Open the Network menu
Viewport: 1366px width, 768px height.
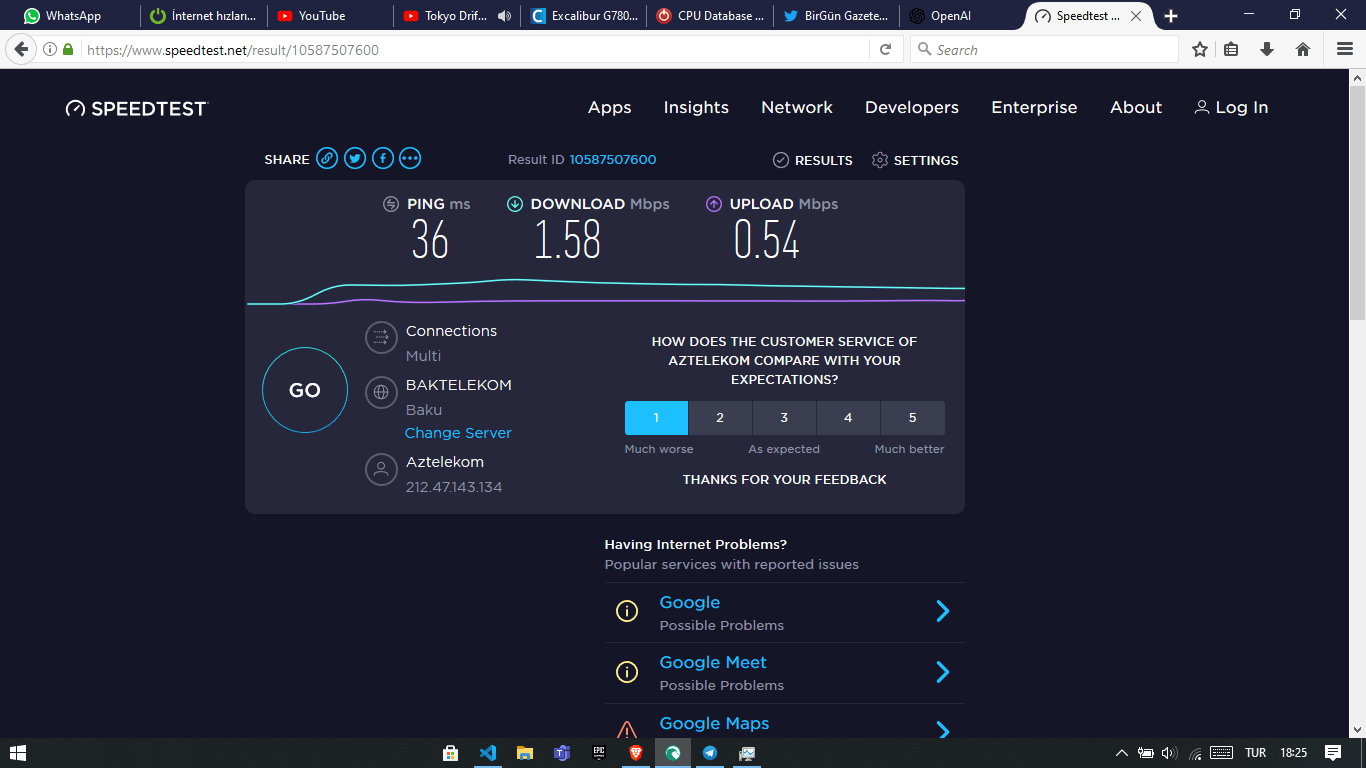pyautogui.click(x=797, y=108)
